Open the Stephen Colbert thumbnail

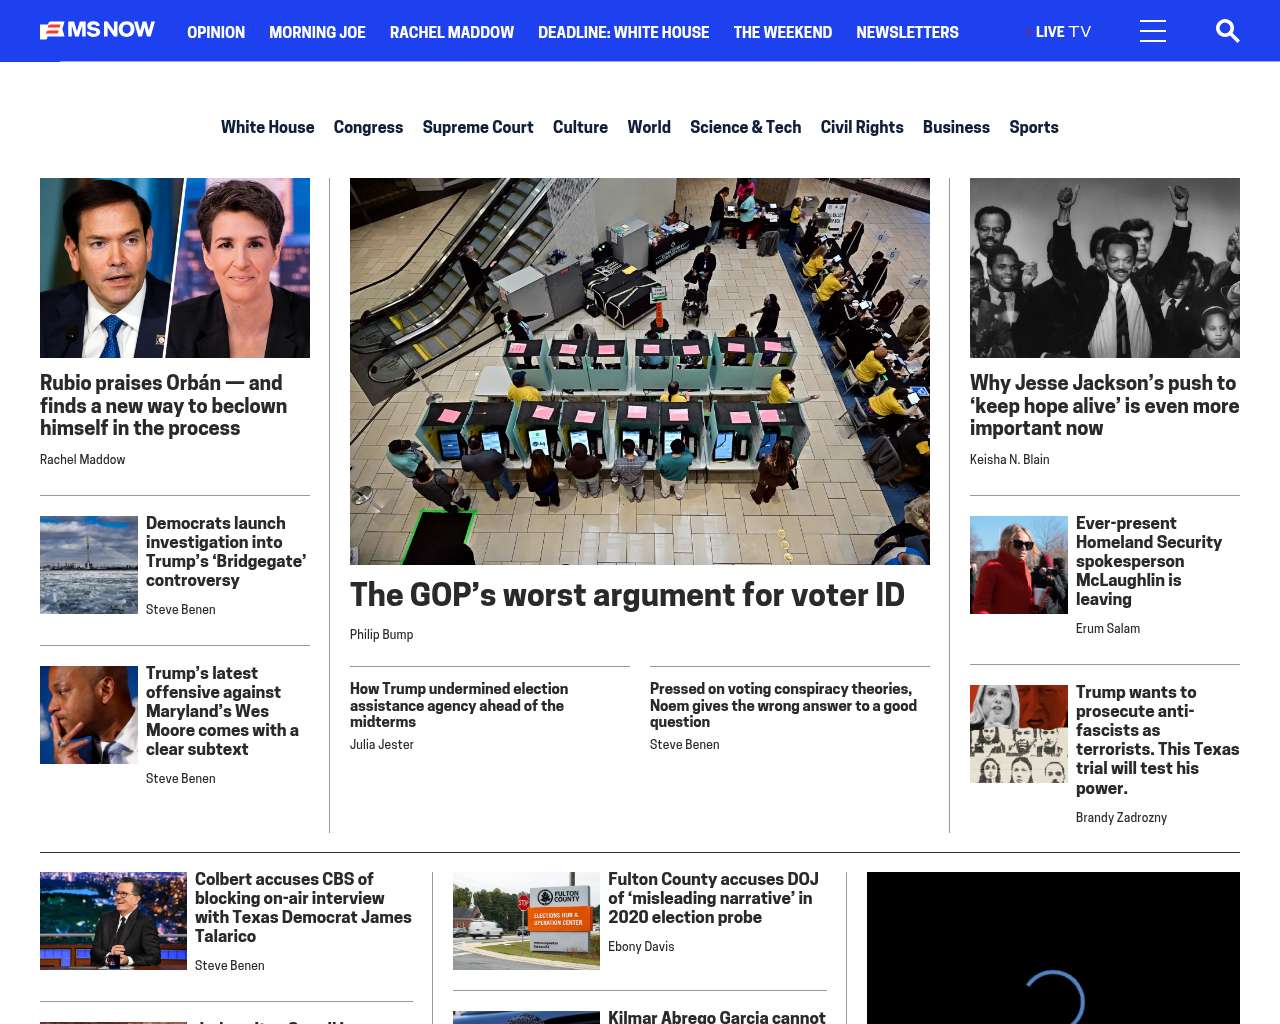tap(113, 921)
